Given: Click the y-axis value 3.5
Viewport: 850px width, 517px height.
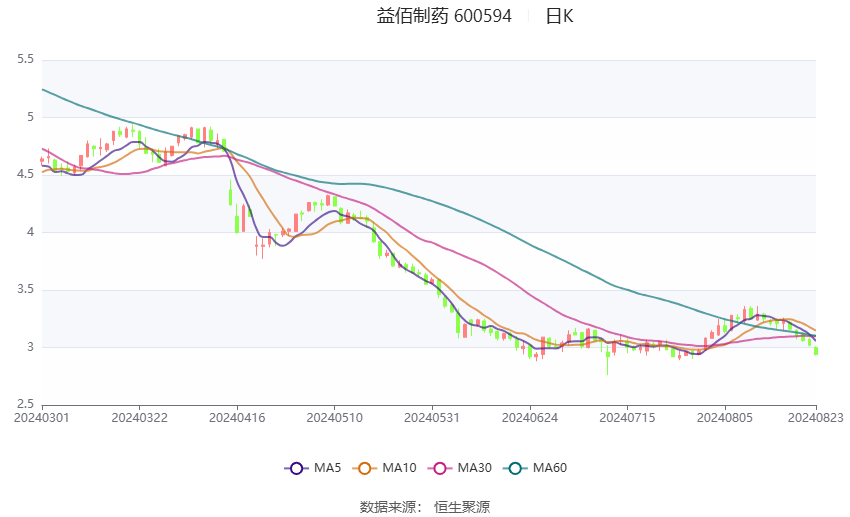Looking at the screenshot, I should (x=25, y=289).
